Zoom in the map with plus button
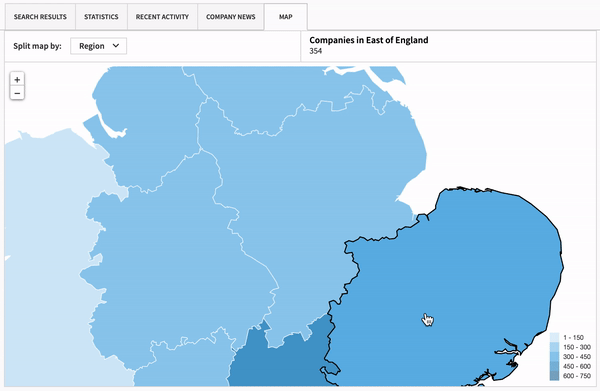This screenshot has height=391, width=600. tap(17, 80)
